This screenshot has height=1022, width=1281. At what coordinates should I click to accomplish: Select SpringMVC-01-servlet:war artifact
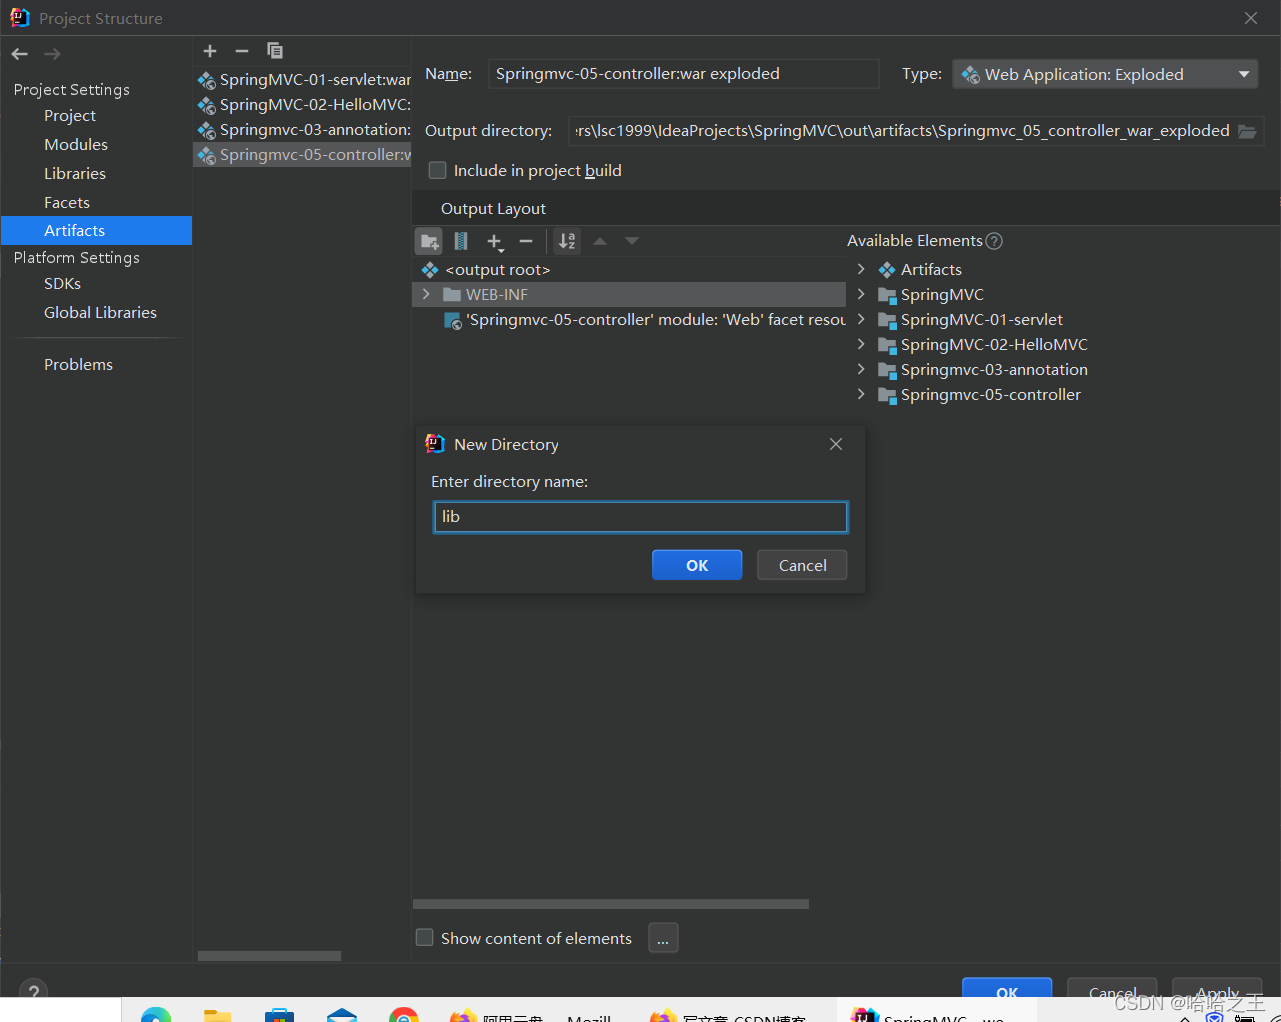(303, 80)
